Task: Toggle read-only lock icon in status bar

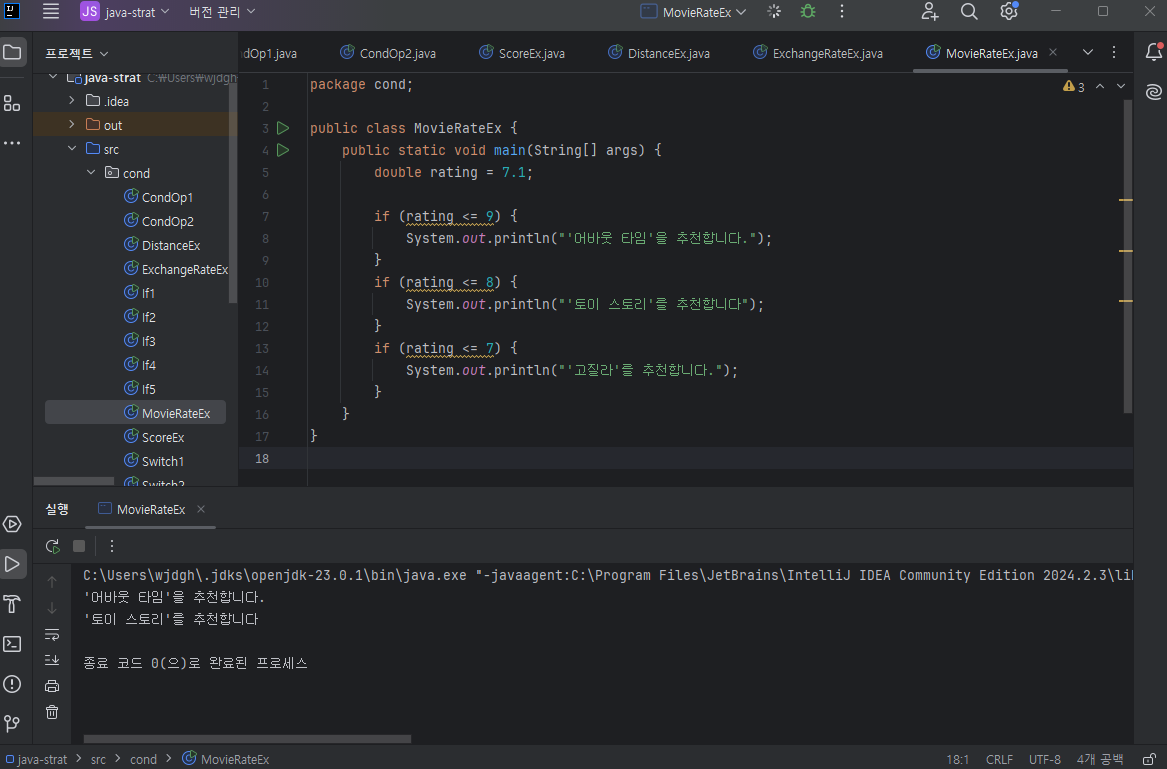Action: 1150,759
